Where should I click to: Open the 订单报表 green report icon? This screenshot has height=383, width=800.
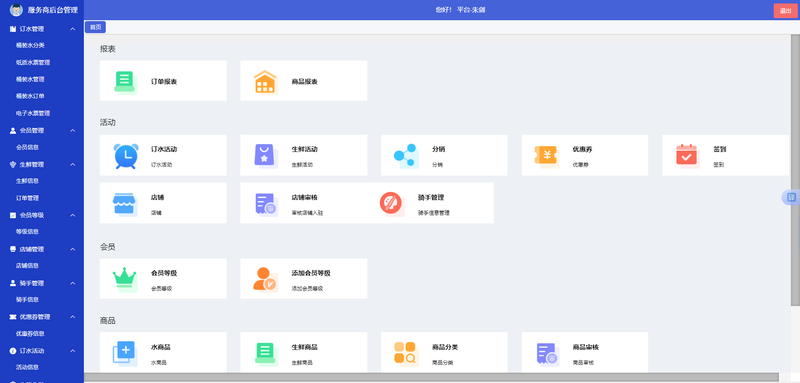click(x=125, y=82)
